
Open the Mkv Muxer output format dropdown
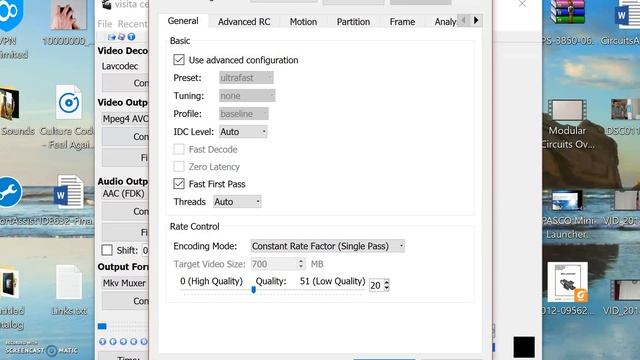coord(124,283)
